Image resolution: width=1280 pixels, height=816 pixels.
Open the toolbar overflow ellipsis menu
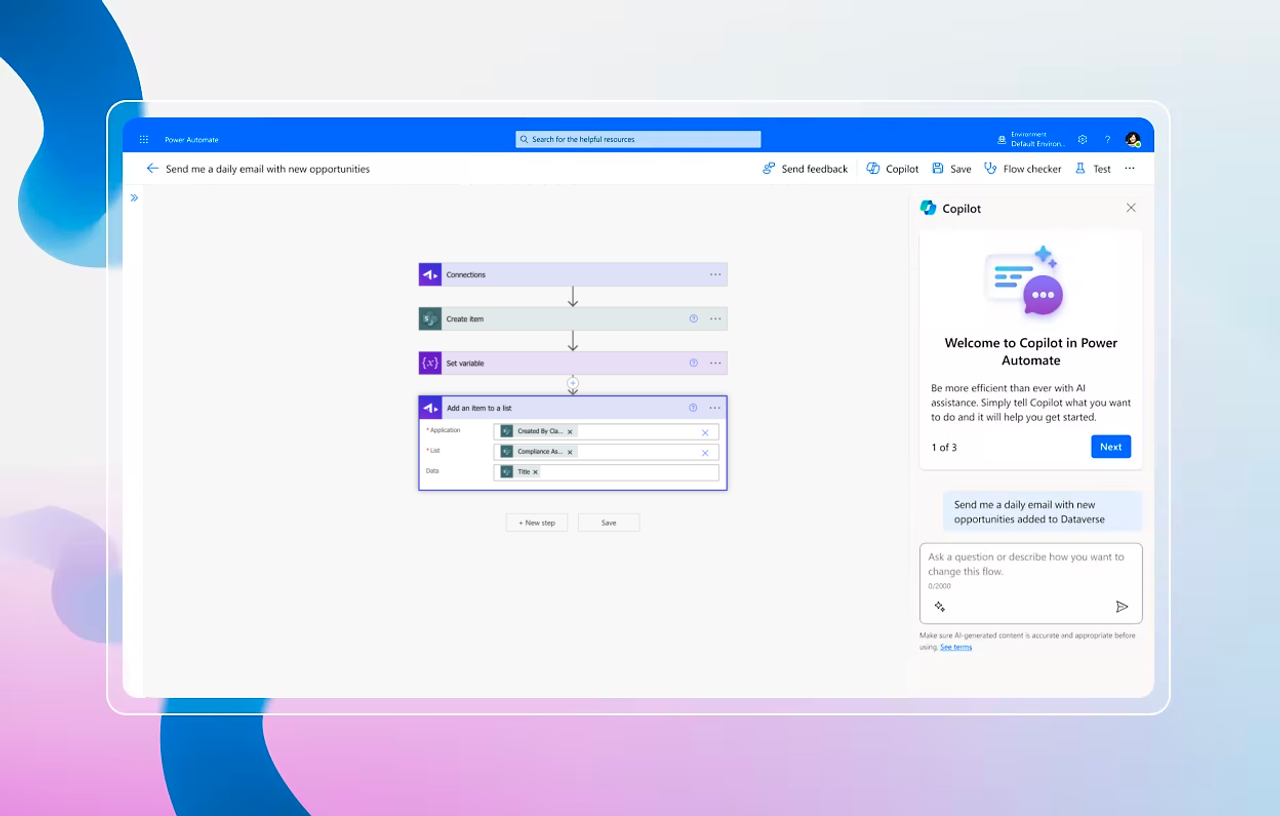tap(1130, 169)
